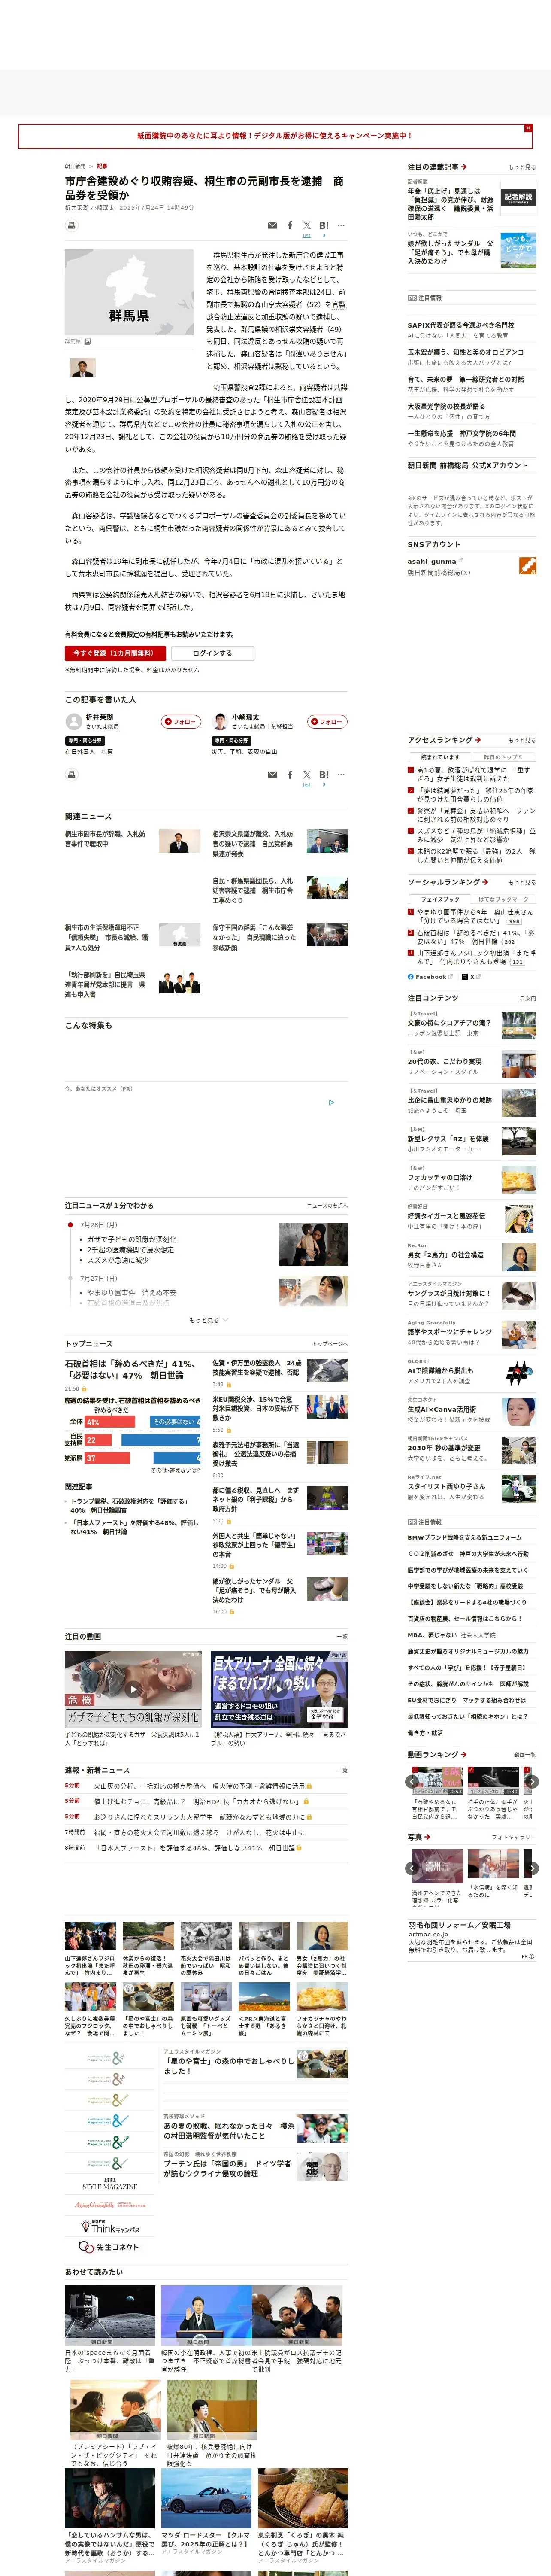The height and width of the screenshot is (2576, 551).
Task: Share the article by mail using the top icon
Action: point(272,225)
